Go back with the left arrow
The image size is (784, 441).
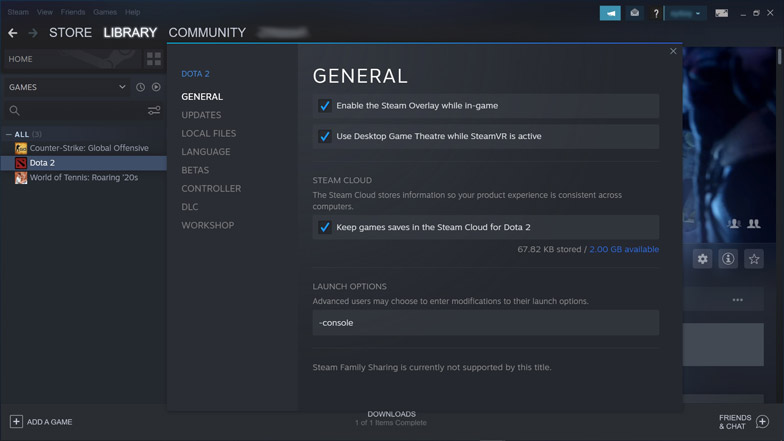[x=12, y=33]
